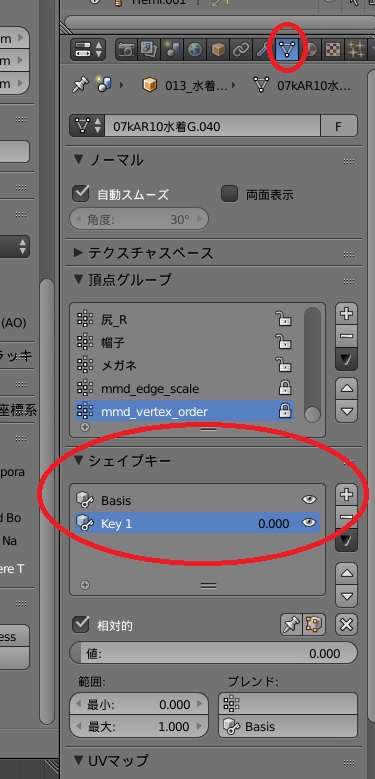Select the mmd_edge_scale vertex group
The height and width of the screenshot is (779, 375).
click(x=184, y=389)
